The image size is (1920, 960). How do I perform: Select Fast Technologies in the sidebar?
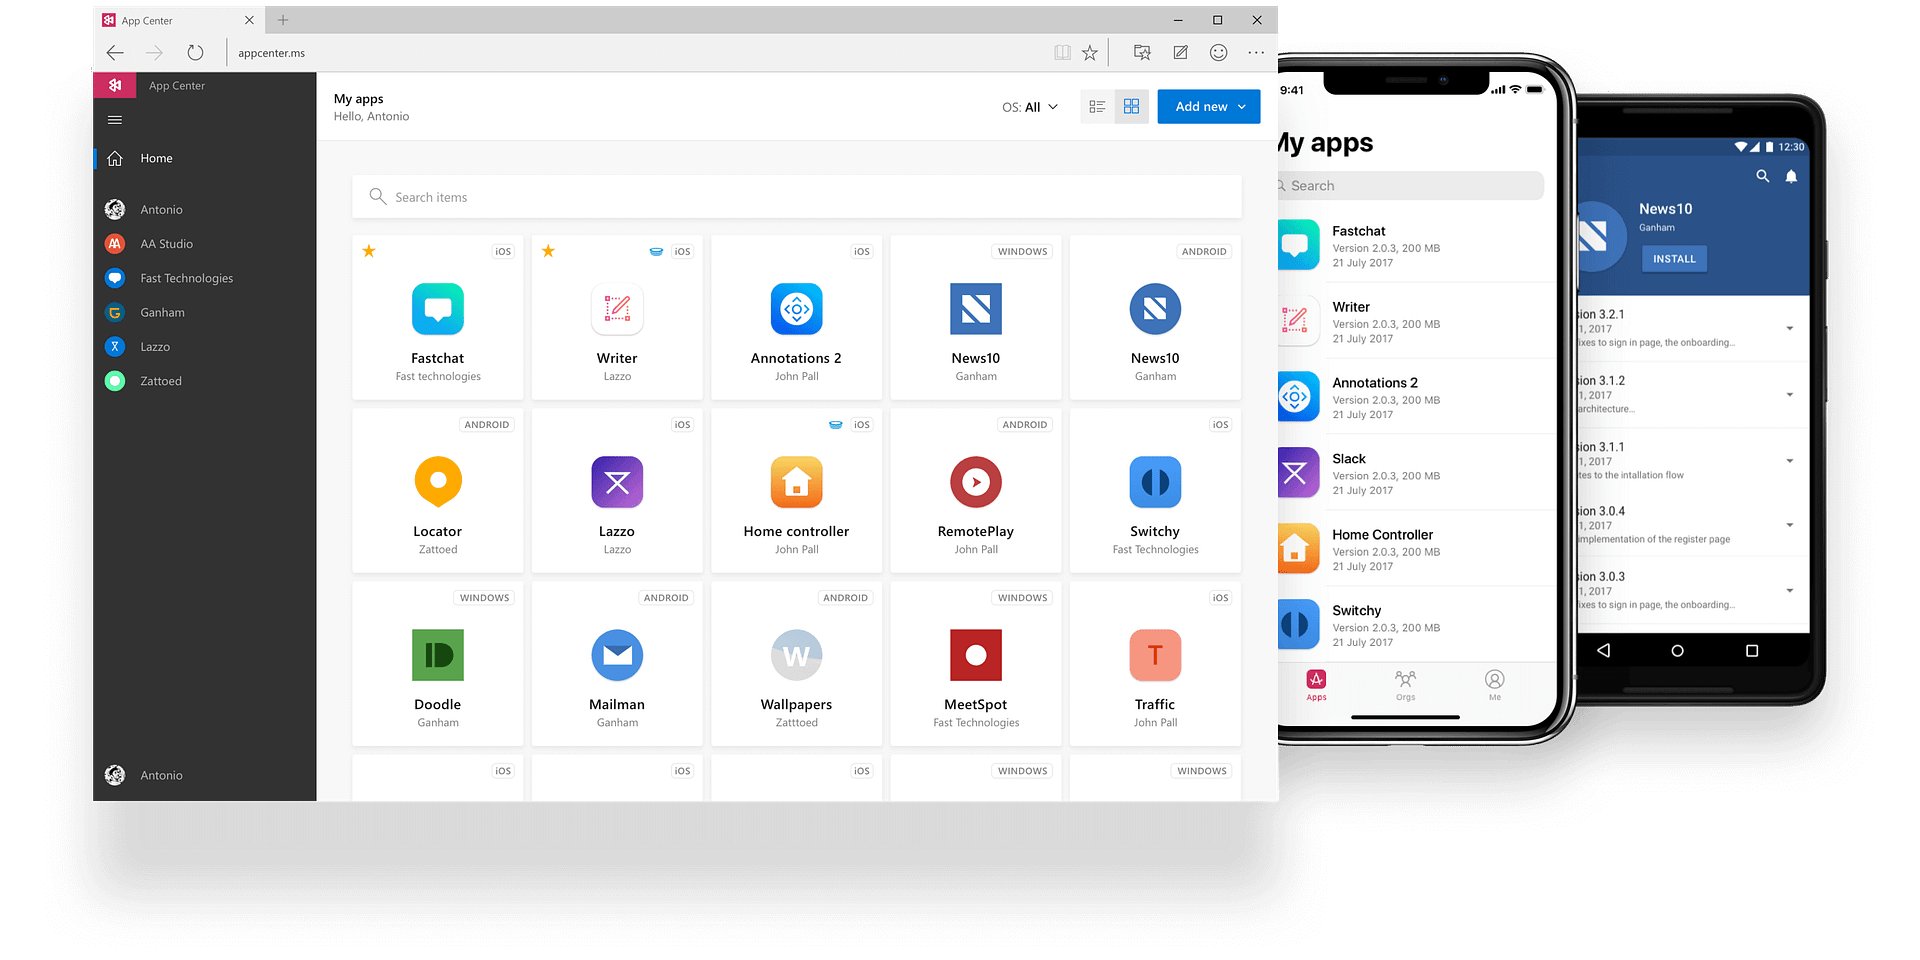[186, 278]
